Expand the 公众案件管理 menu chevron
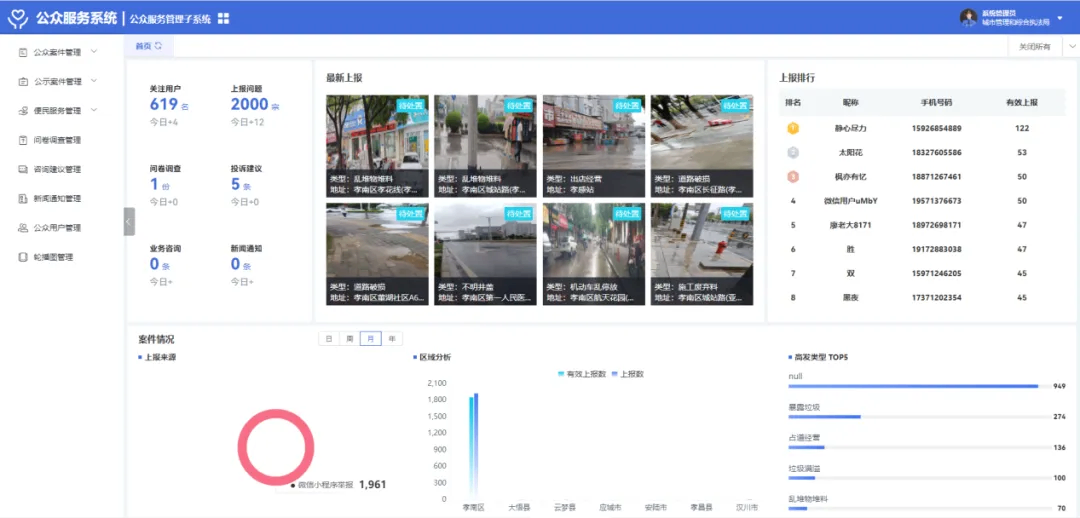 94,52
